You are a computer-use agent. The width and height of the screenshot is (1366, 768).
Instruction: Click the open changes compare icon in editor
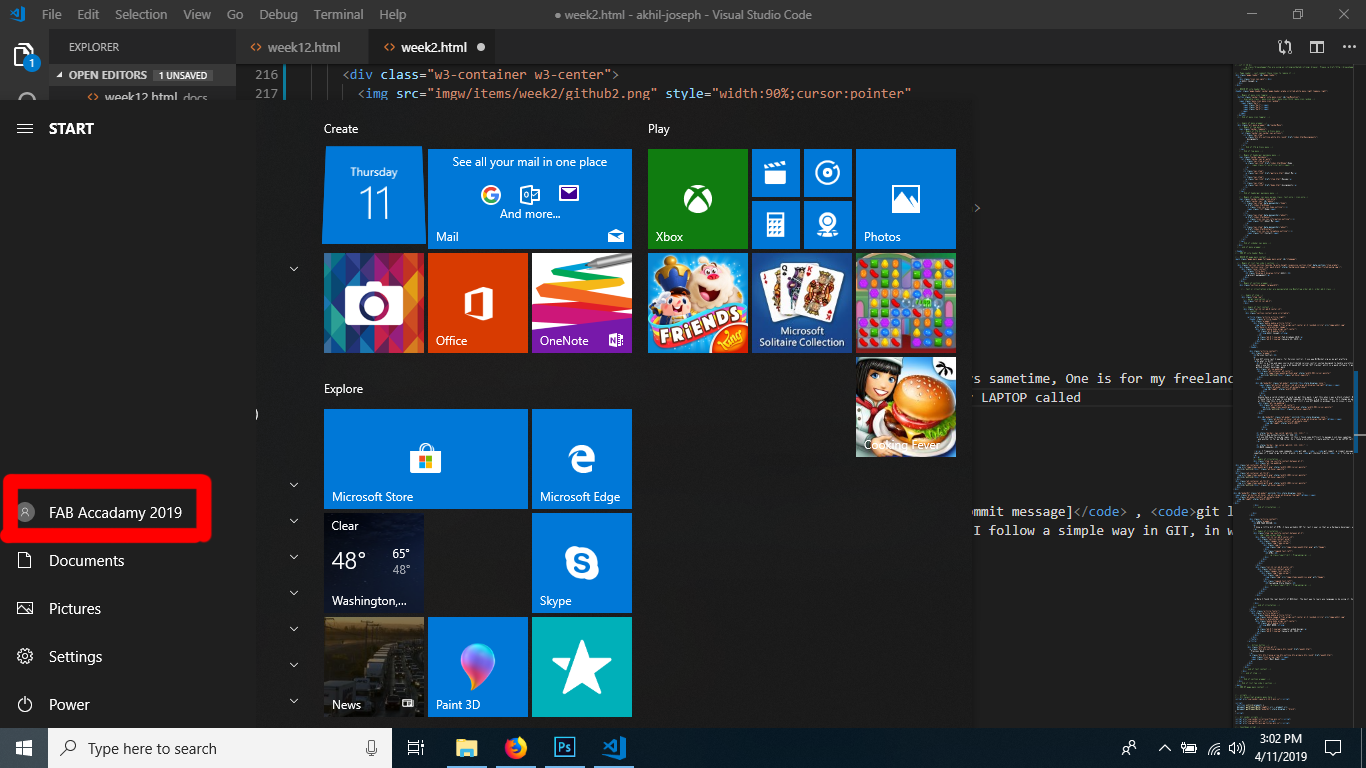tap(1285, 47)
